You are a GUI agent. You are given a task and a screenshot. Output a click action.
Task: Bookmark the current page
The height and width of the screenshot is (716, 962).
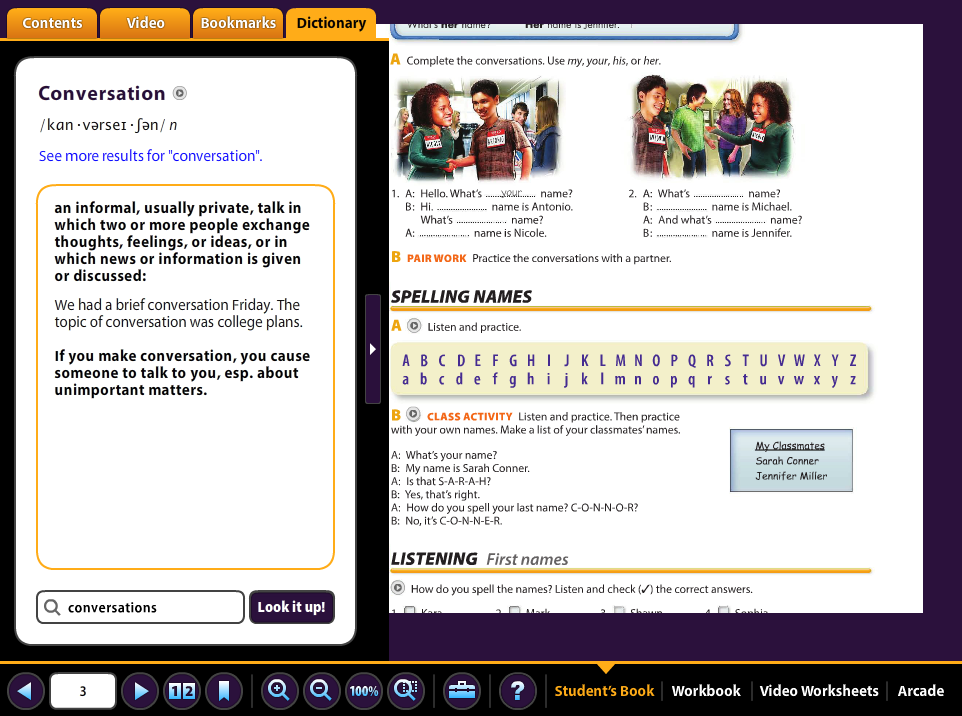point(224,690)
